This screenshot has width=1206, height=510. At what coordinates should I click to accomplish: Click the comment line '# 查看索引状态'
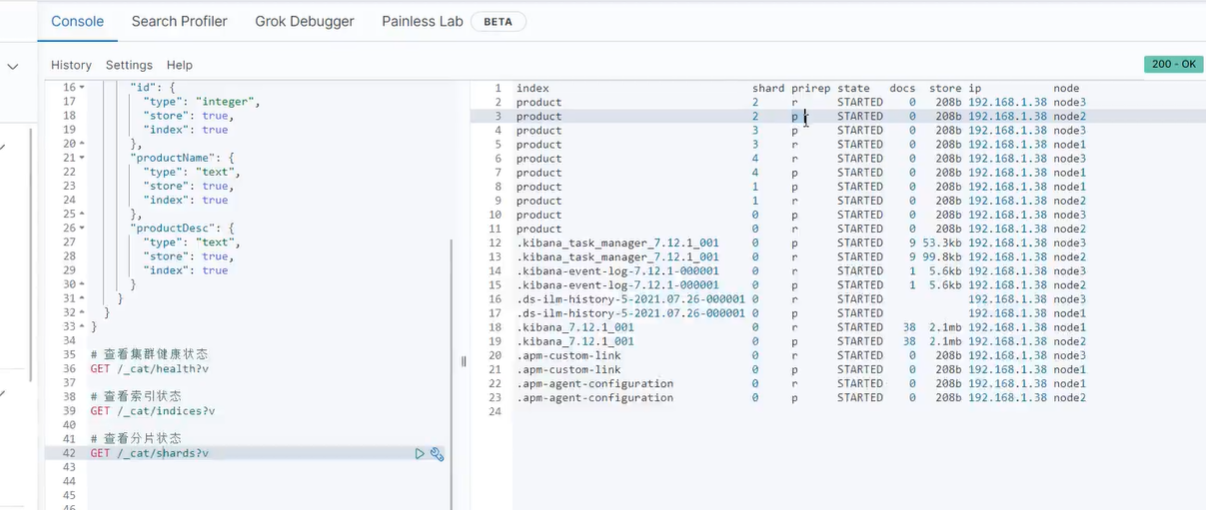135,397
